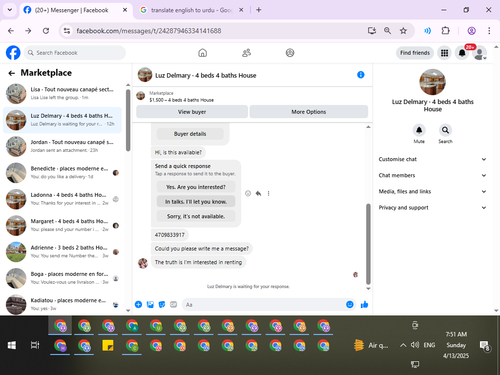Viewport: 500px width, 375px height.
Task: Click the chat messages vertical scrollbar
Action: pos(368,243)
